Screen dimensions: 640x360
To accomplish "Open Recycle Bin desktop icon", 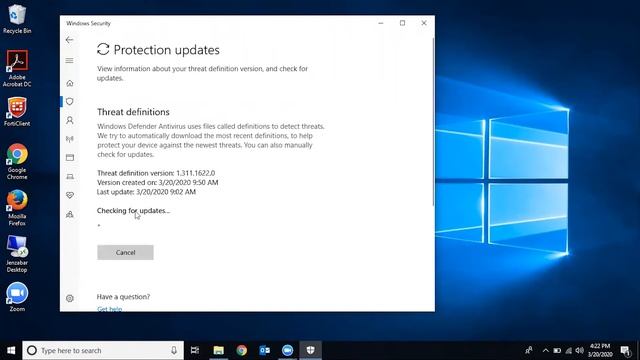I will [x=17, y=19].
